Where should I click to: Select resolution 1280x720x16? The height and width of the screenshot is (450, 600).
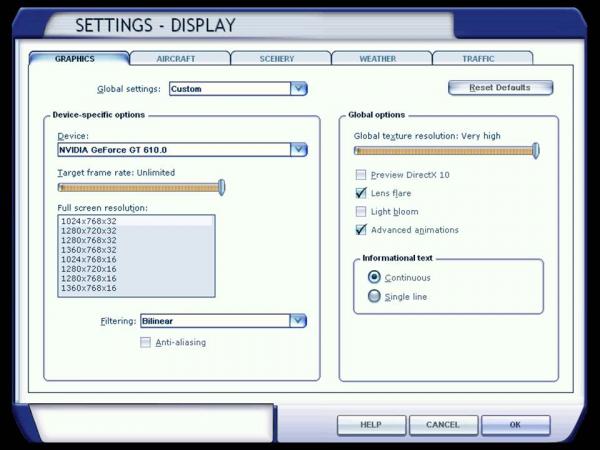(136, 269)
